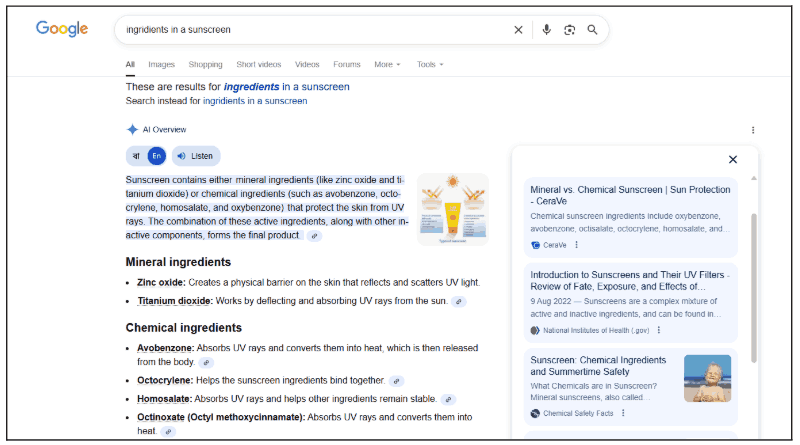800x445 pixels.
Task: Open the Tools dropdown
Action: click(430, 64)
